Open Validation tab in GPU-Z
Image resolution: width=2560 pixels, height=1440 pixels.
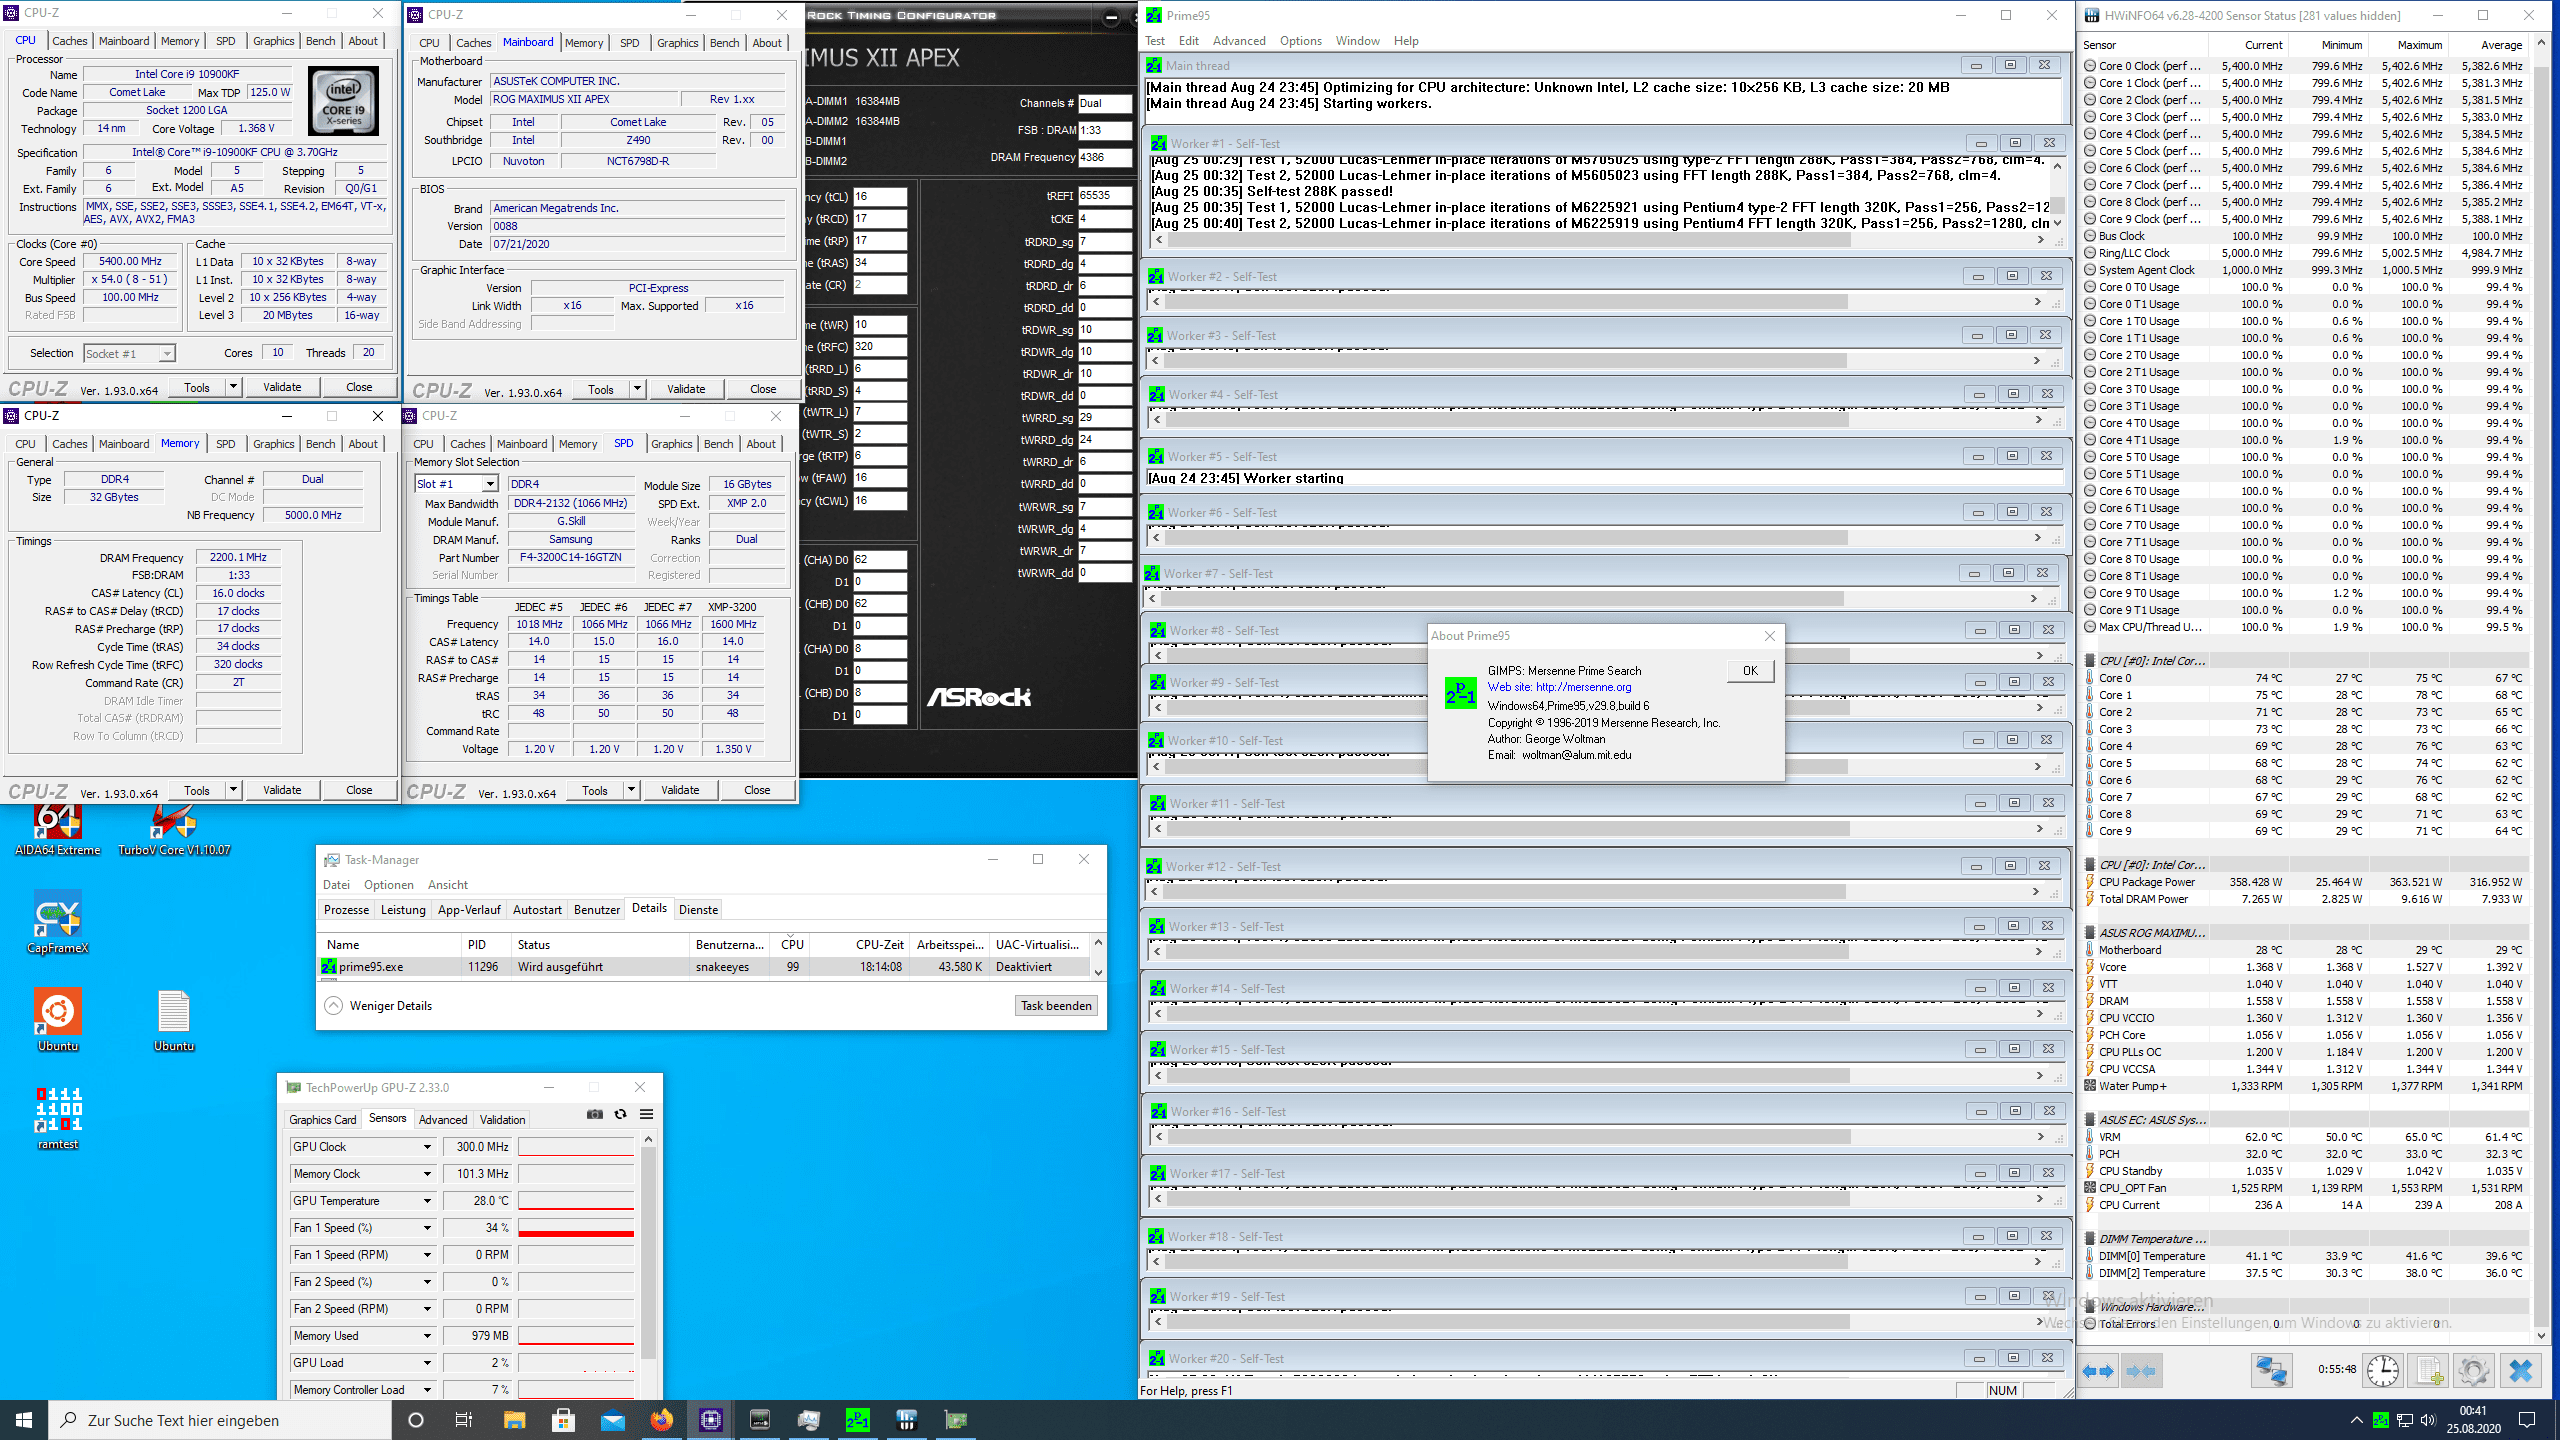coord(502,1120)
